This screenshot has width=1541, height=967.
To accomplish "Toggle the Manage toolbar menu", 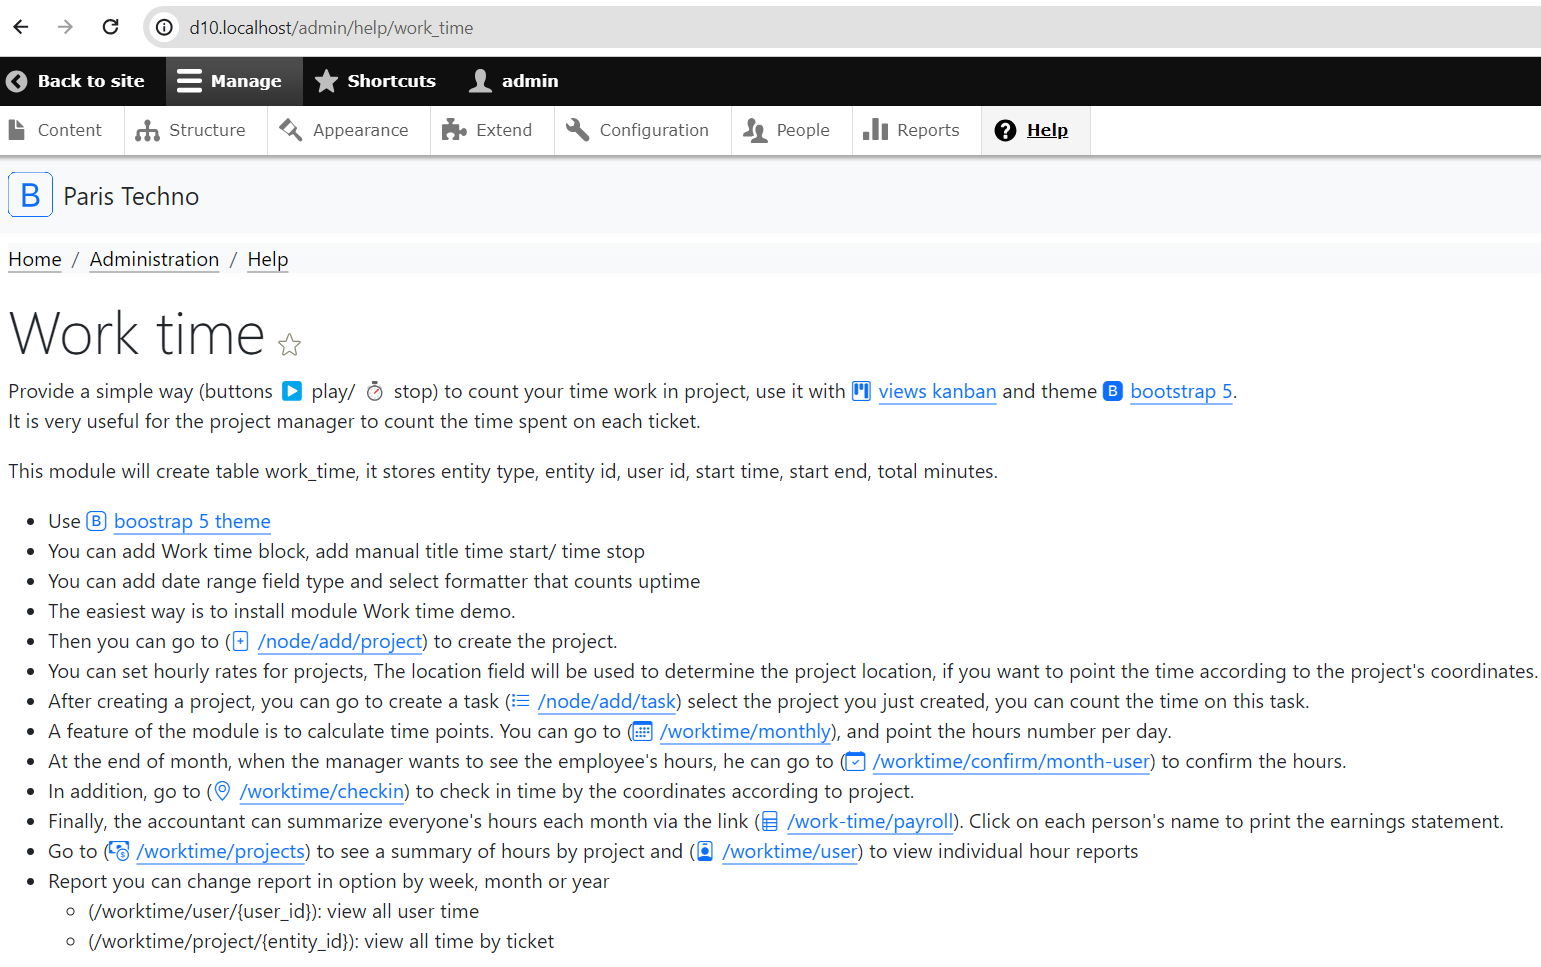I will click(229, 81).
